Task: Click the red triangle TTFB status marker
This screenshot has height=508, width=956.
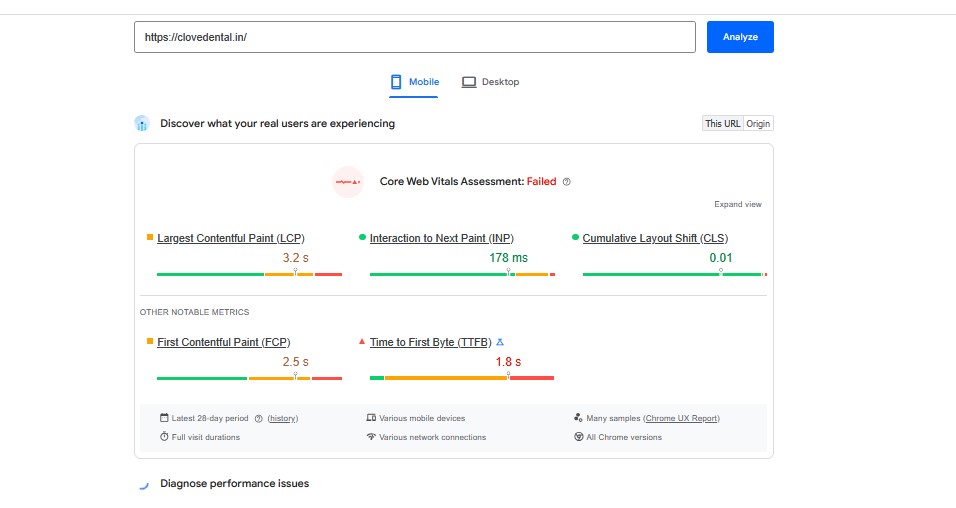Action: pos(362,341)
